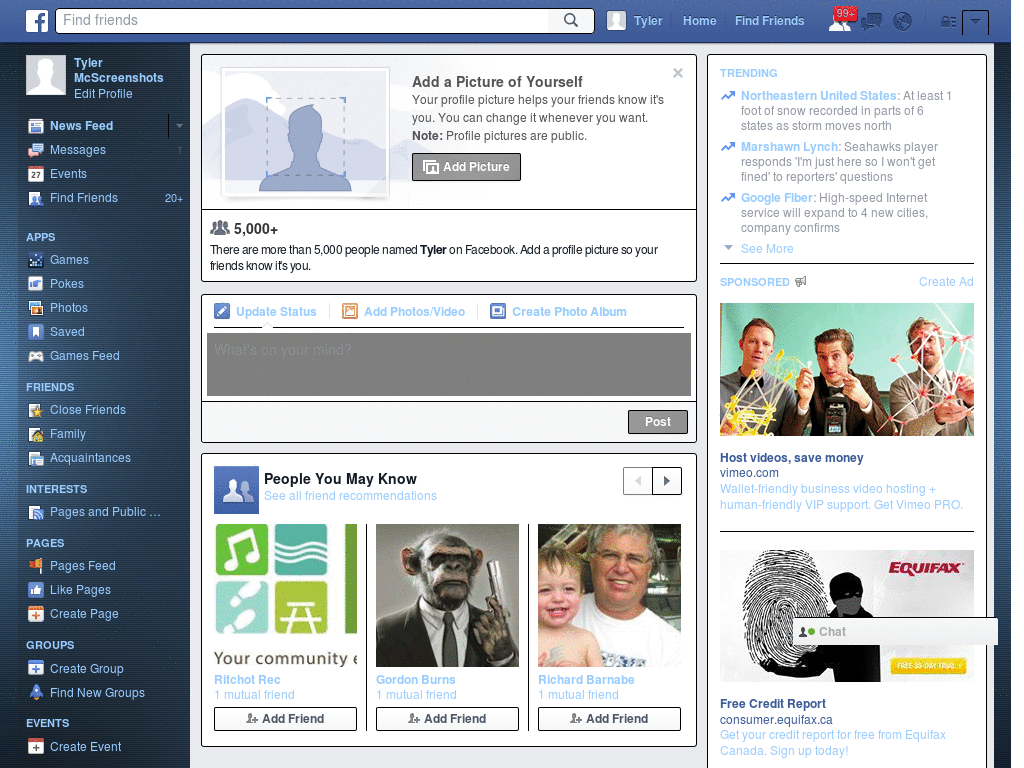Click the Find friends search field

pos(304,20)
